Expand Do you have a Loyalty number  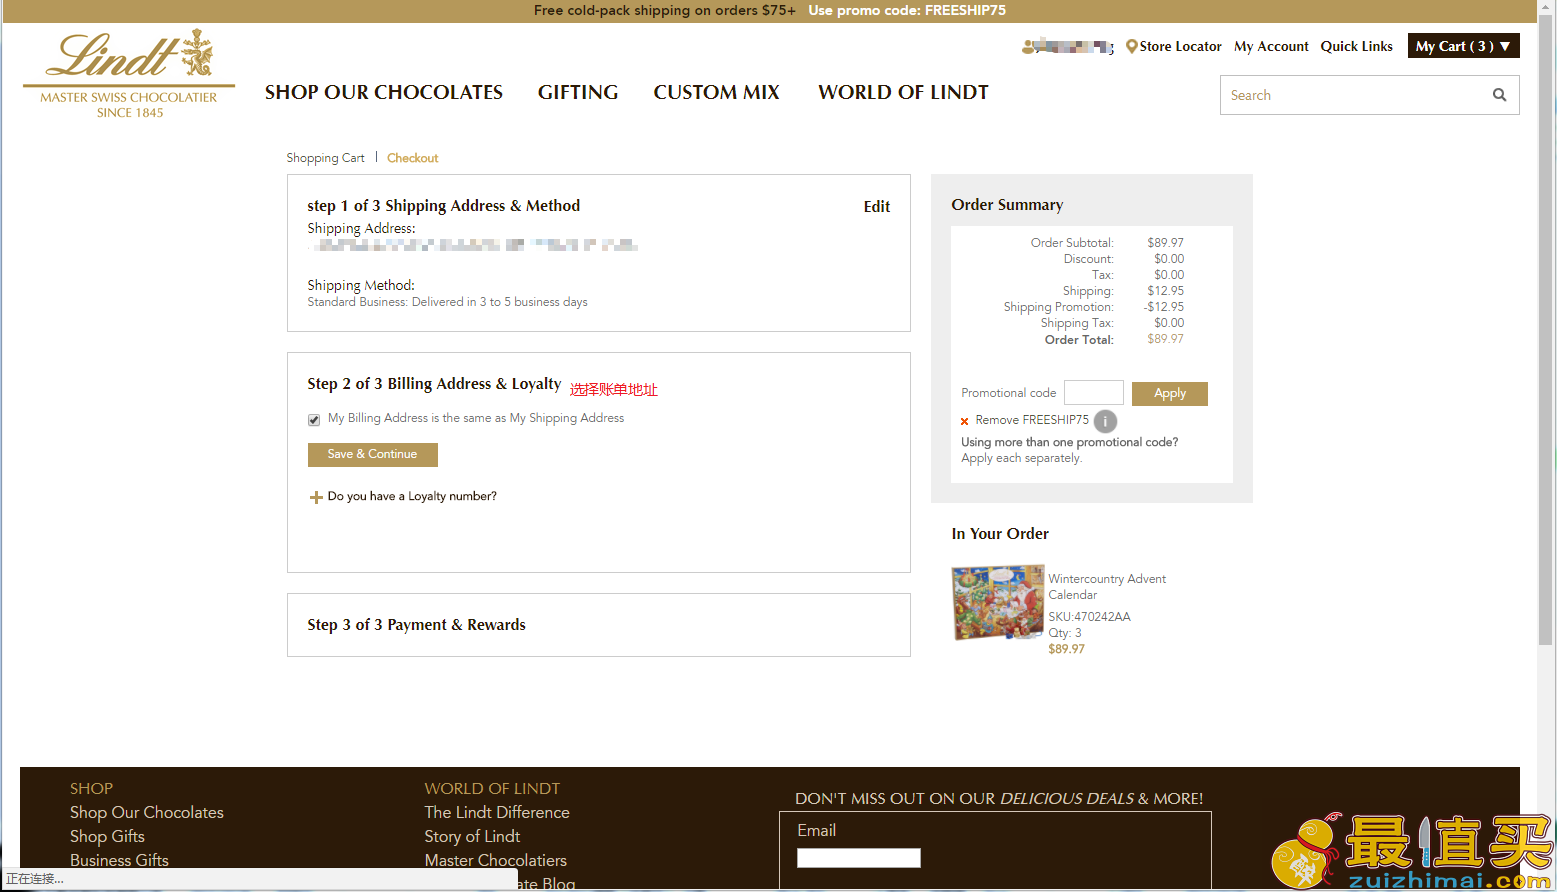(412, 496)
